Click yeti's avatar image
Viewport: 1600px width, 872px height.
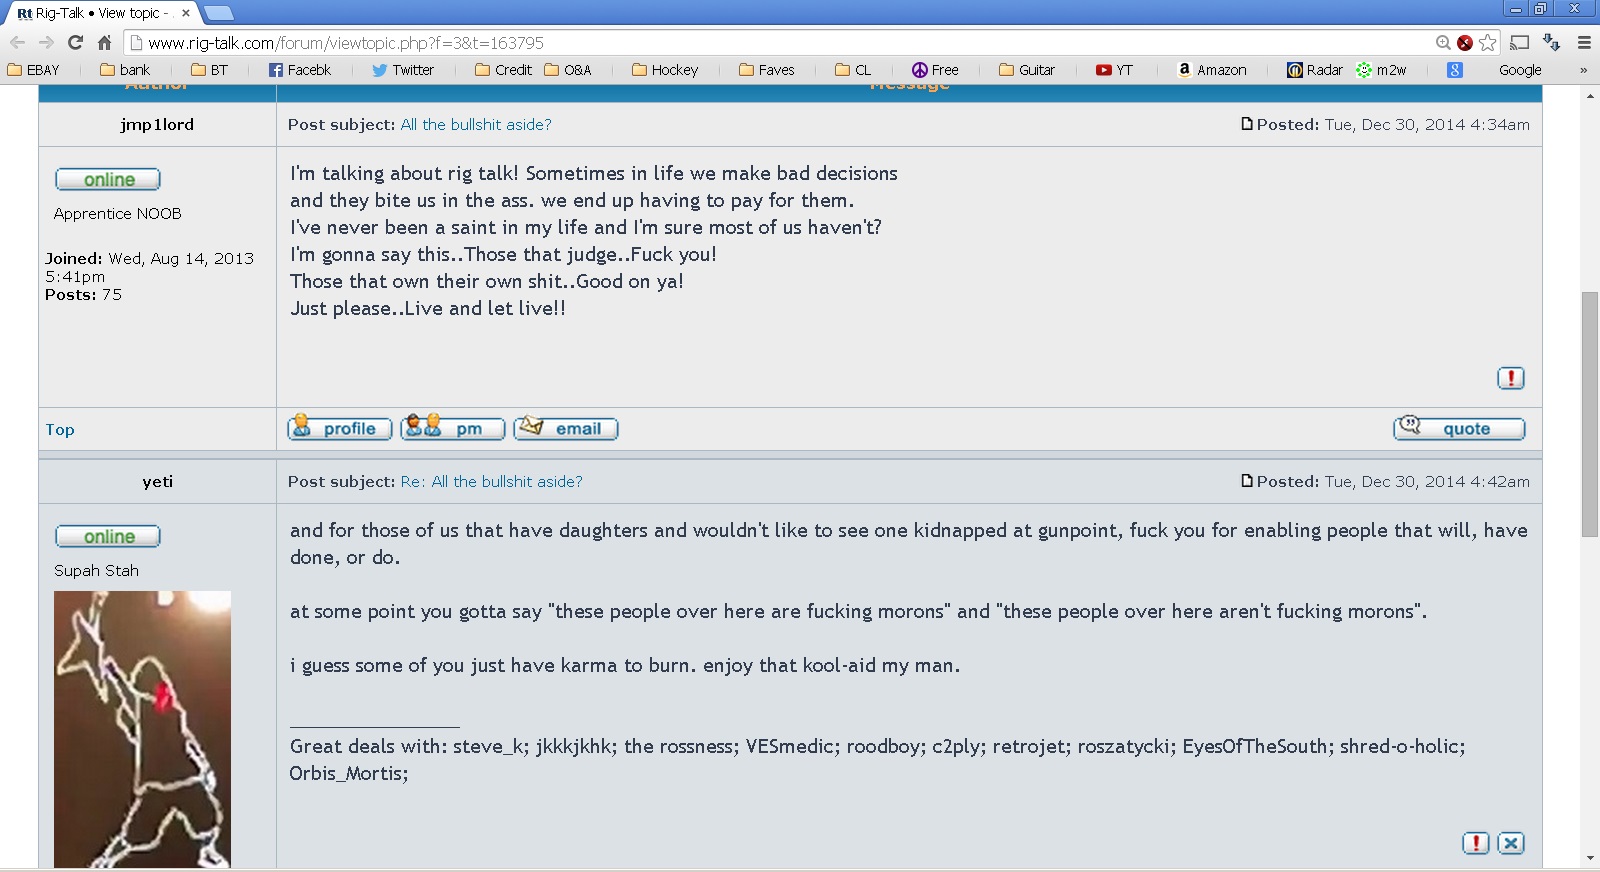pyautogui.click(x=142, y=729)
